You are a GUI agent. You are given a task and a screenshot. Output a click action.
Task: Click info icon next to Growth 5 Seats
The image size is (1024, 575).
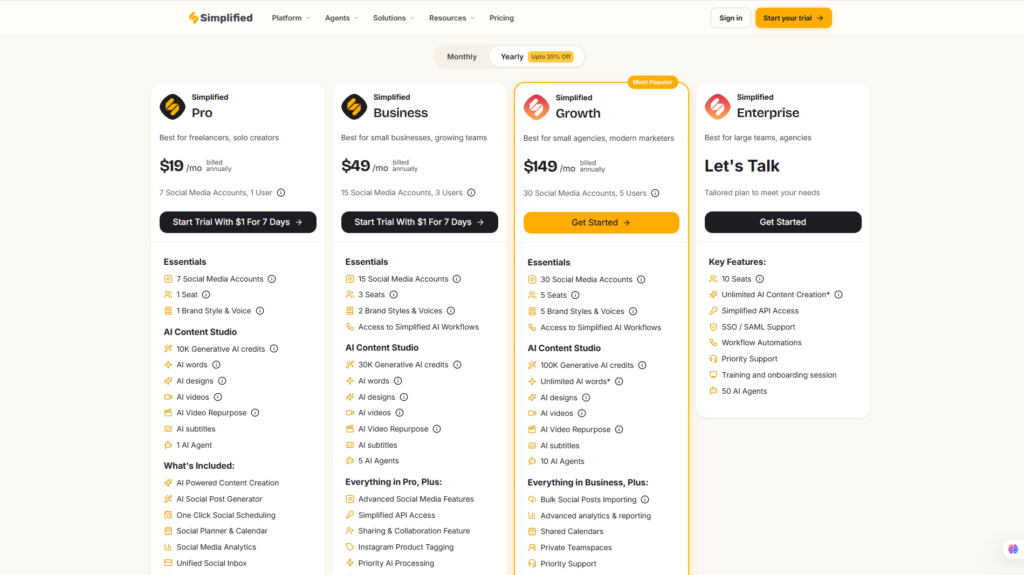tap(575, 295)
